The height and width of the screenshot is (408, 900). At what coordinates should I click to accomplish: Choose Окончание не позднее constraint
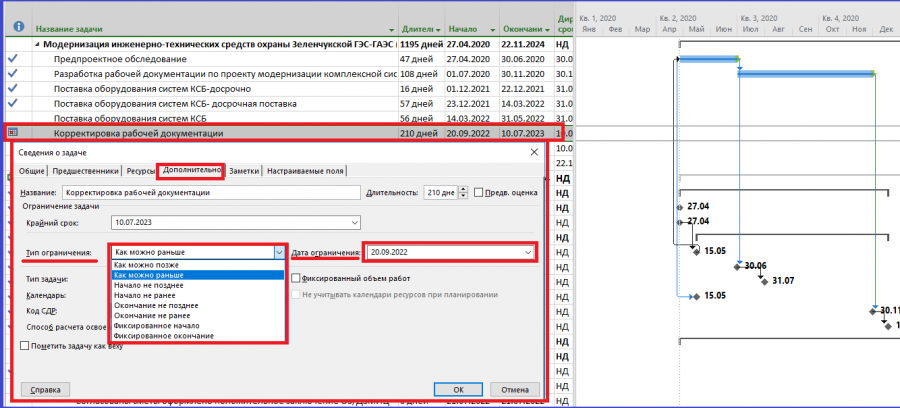click(x=199, y=305)
